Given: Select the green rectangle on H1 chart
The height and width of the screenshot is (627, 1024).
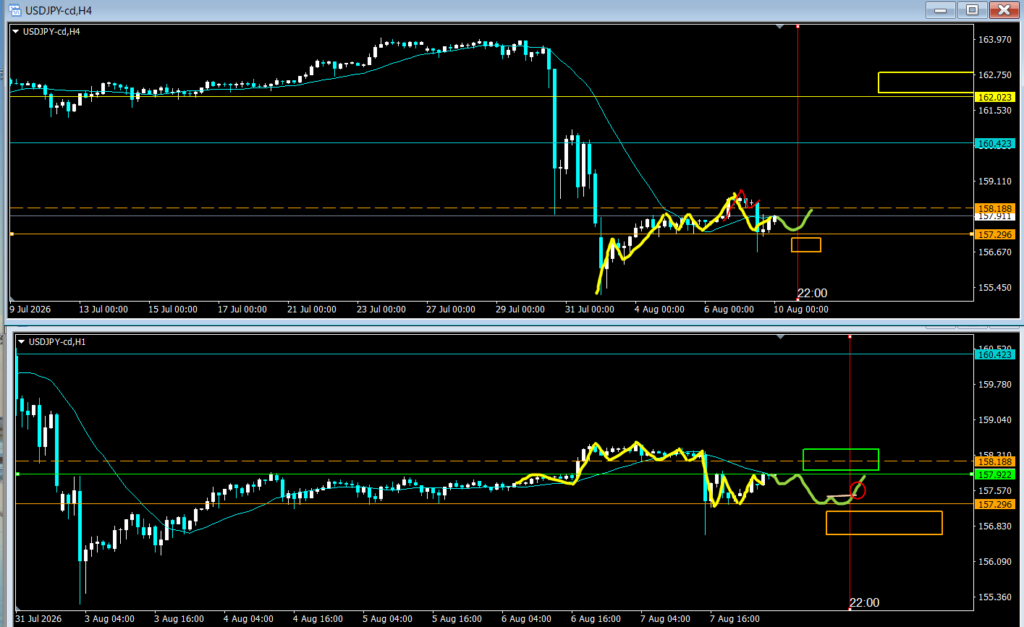Looking at the screenshot, I should click(x=840, y=459).
